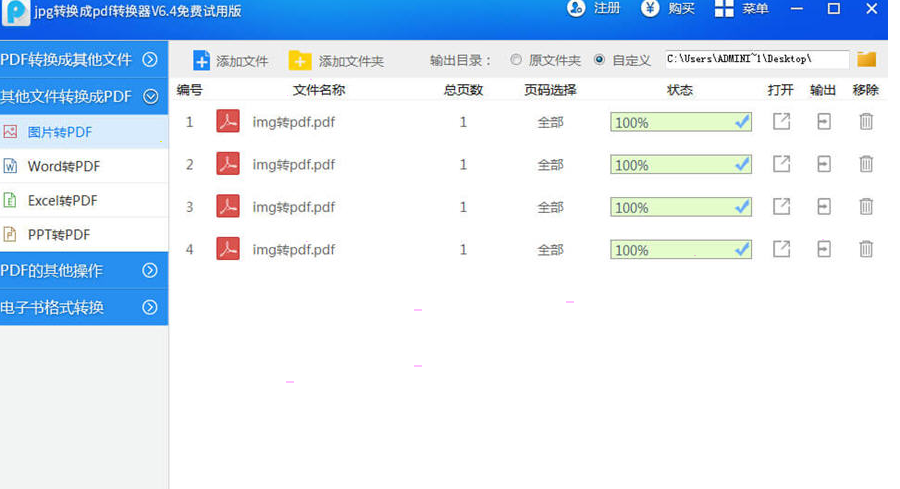Select the file name img转pdf.pdf in row 1
The height and width of the screenshot is (489, 900).
coord(293,122)
